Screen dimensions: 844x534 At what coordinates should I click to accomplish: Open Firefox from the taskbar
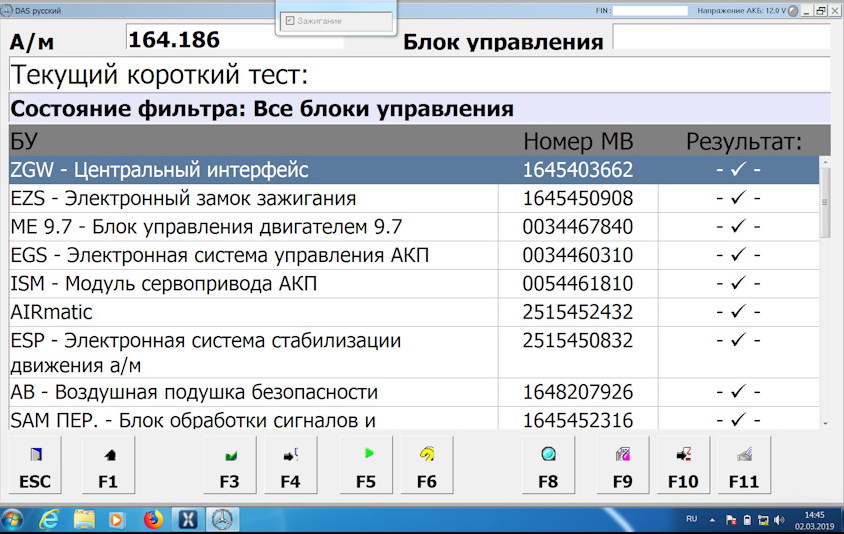click(152, 520)
